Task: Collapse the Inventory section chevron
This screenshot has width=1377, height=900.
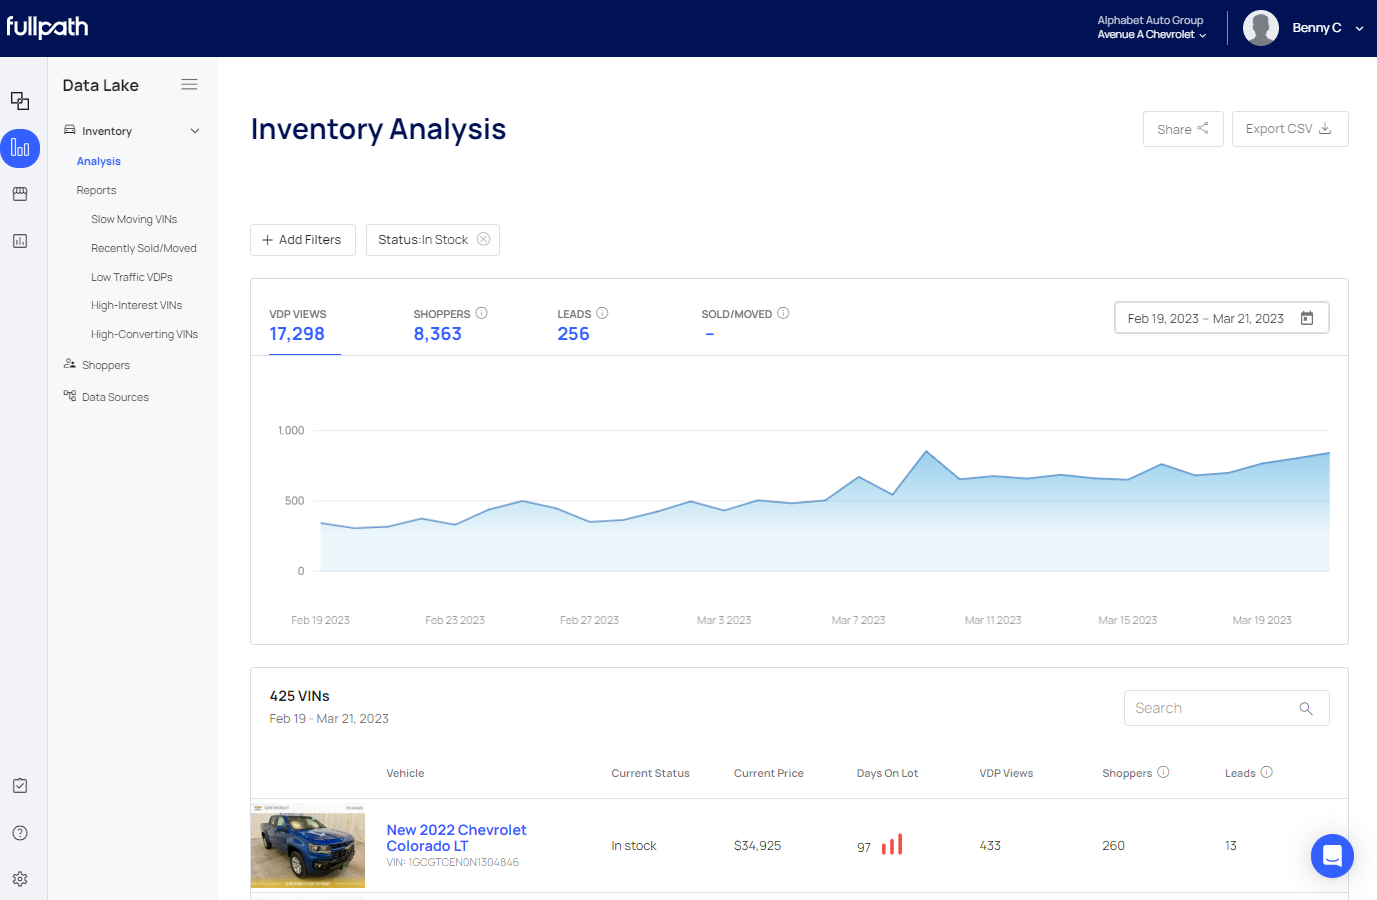Action: tap(195, 131)
